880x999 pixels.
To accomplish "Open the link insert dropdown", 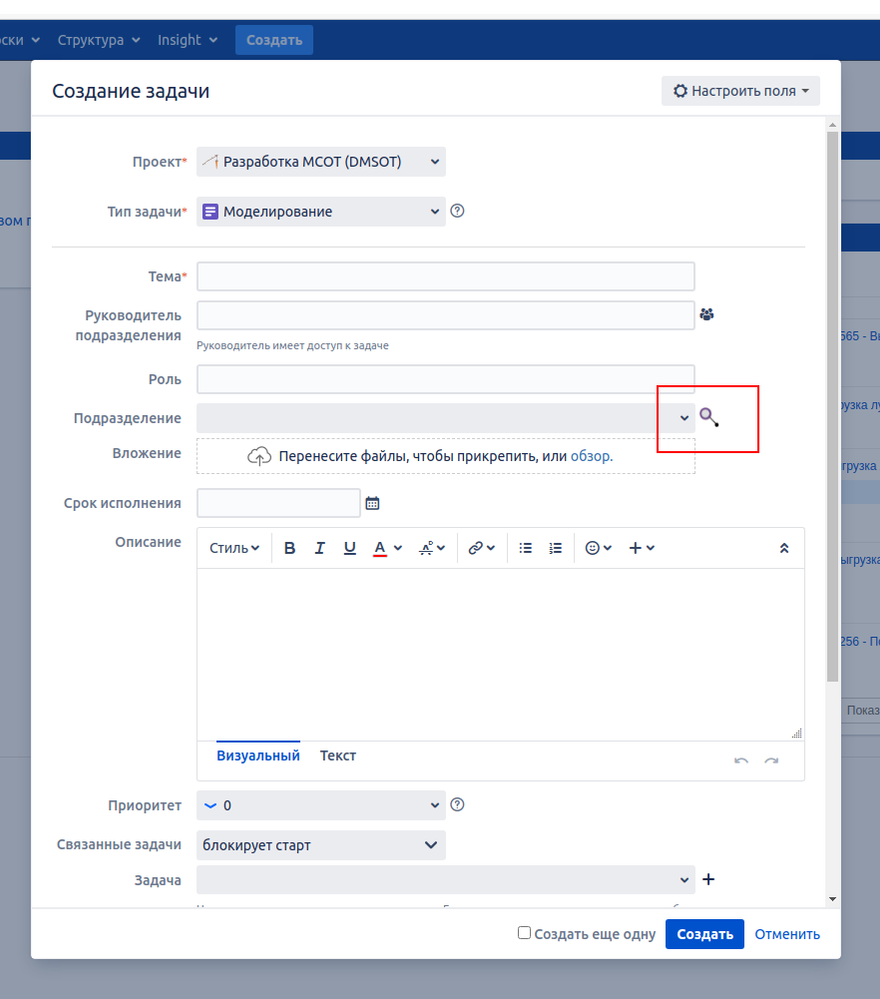I will pos(481,548).
